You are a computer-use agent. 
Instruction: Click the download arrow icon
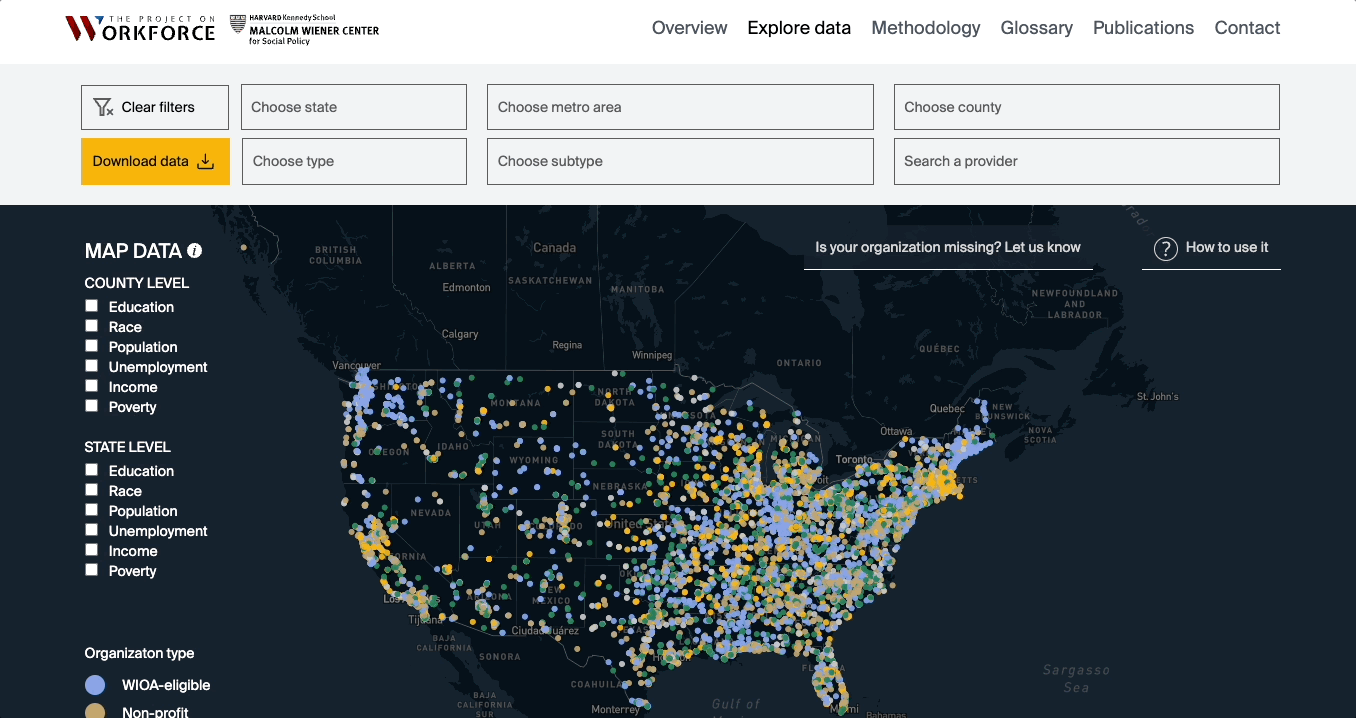tap(206, 161)
